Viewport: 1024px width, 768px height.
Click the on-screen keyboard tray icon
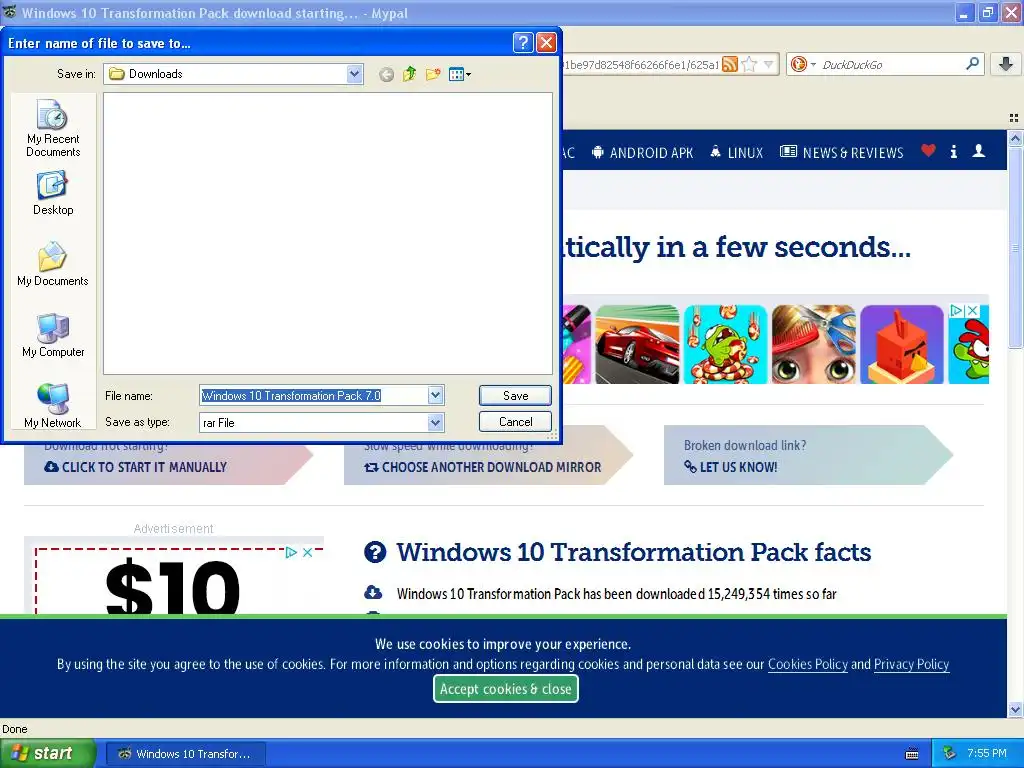[912, 754]
